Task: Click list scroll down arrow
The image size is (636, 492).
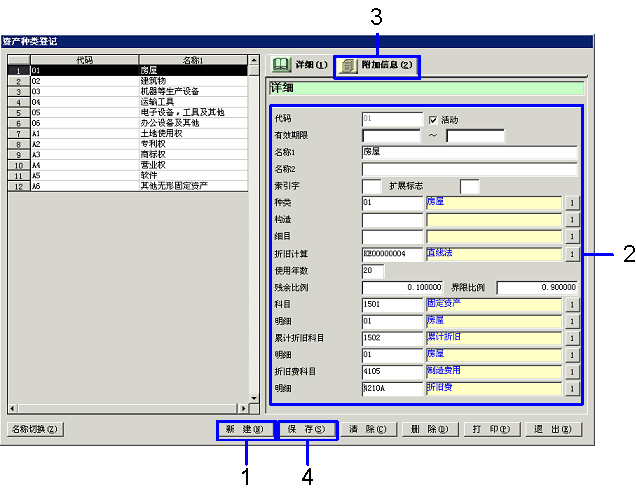Action: [254, 398]
